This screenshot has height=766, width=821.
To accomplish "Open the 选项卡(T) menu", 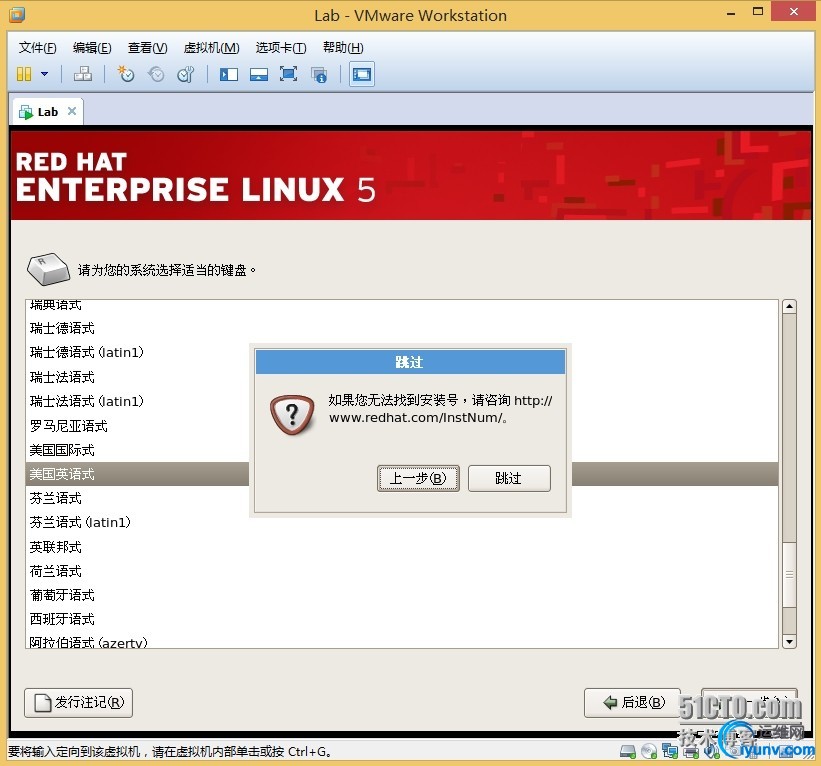I will 281,48.
